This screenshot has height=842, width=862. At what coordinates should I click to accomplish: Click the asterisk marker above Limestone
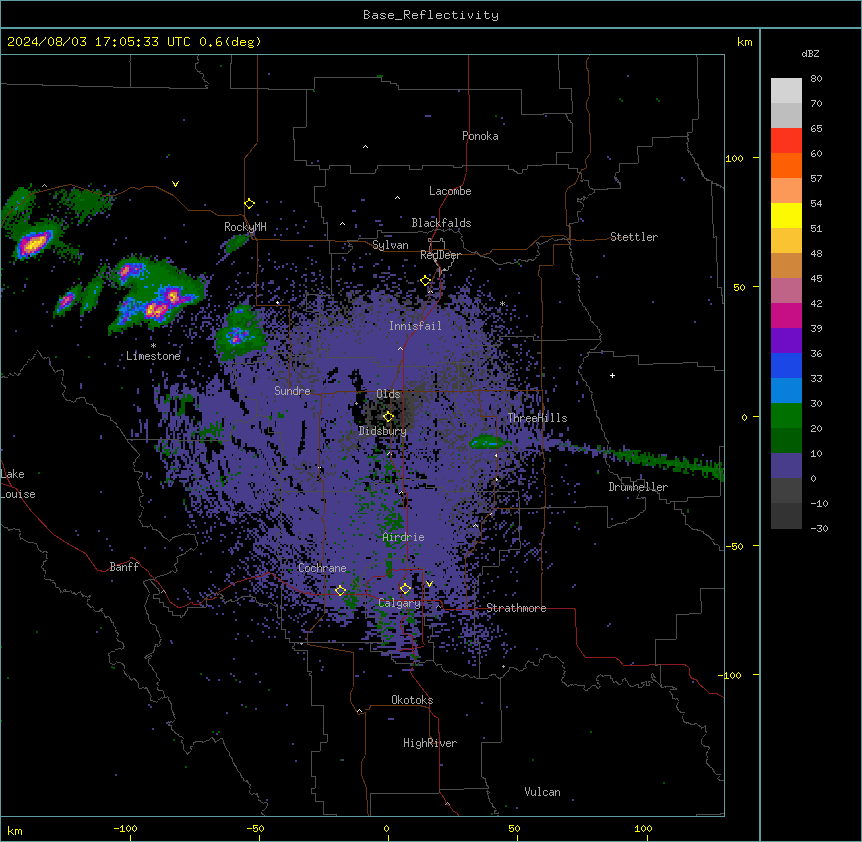click(153, 345)
